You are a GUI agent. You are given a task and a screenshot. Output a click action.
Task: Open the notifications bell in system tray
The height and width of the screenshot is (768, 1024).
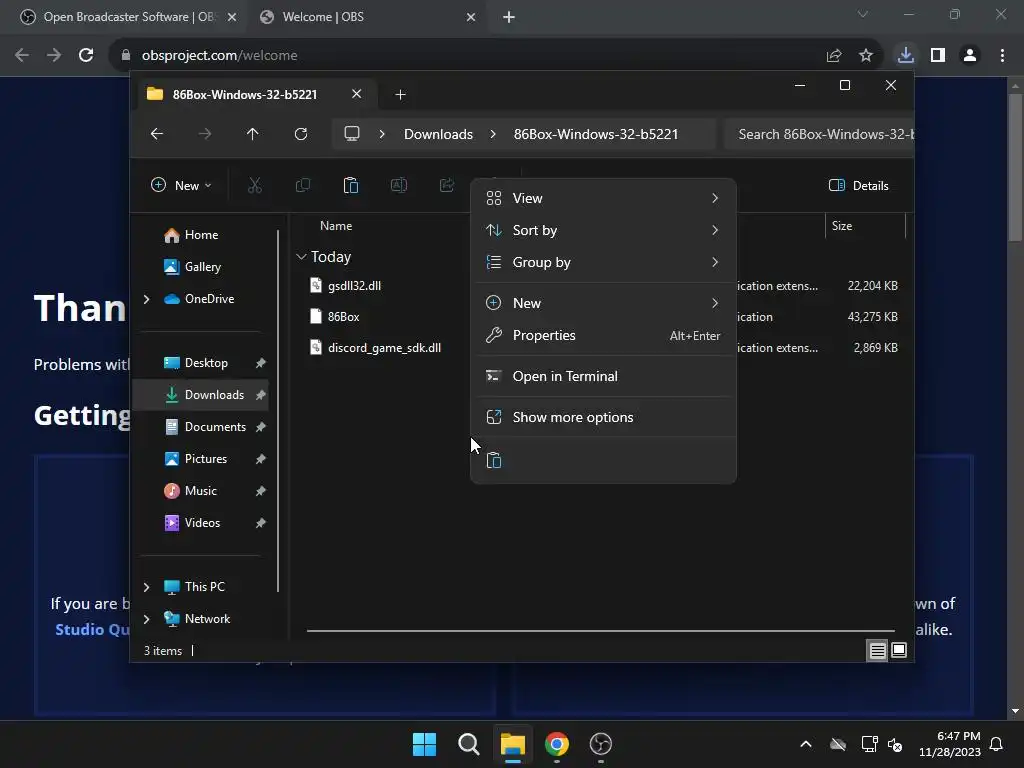[997, 744]
